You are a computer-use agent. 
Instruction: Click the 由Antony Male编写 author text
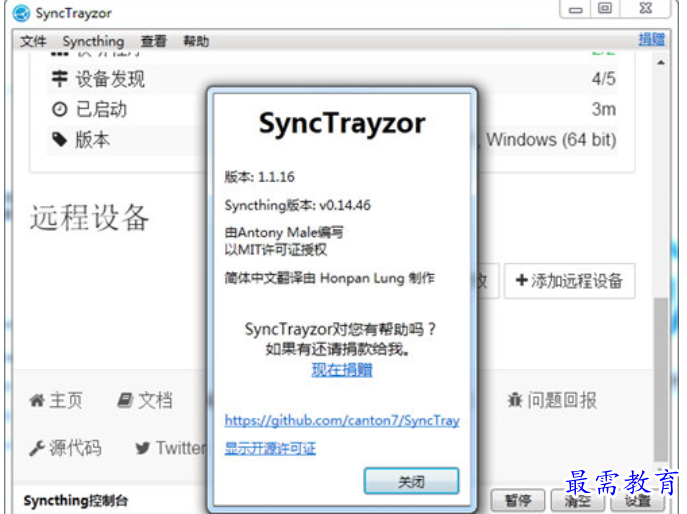click(284, 232)
